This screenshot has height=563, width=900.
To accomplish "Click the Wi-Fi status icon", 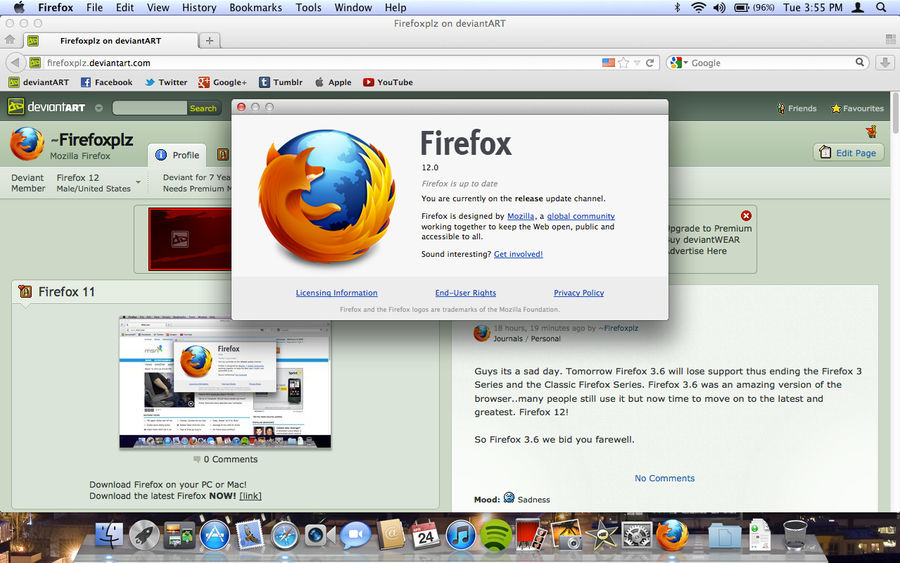I will 698,7.
